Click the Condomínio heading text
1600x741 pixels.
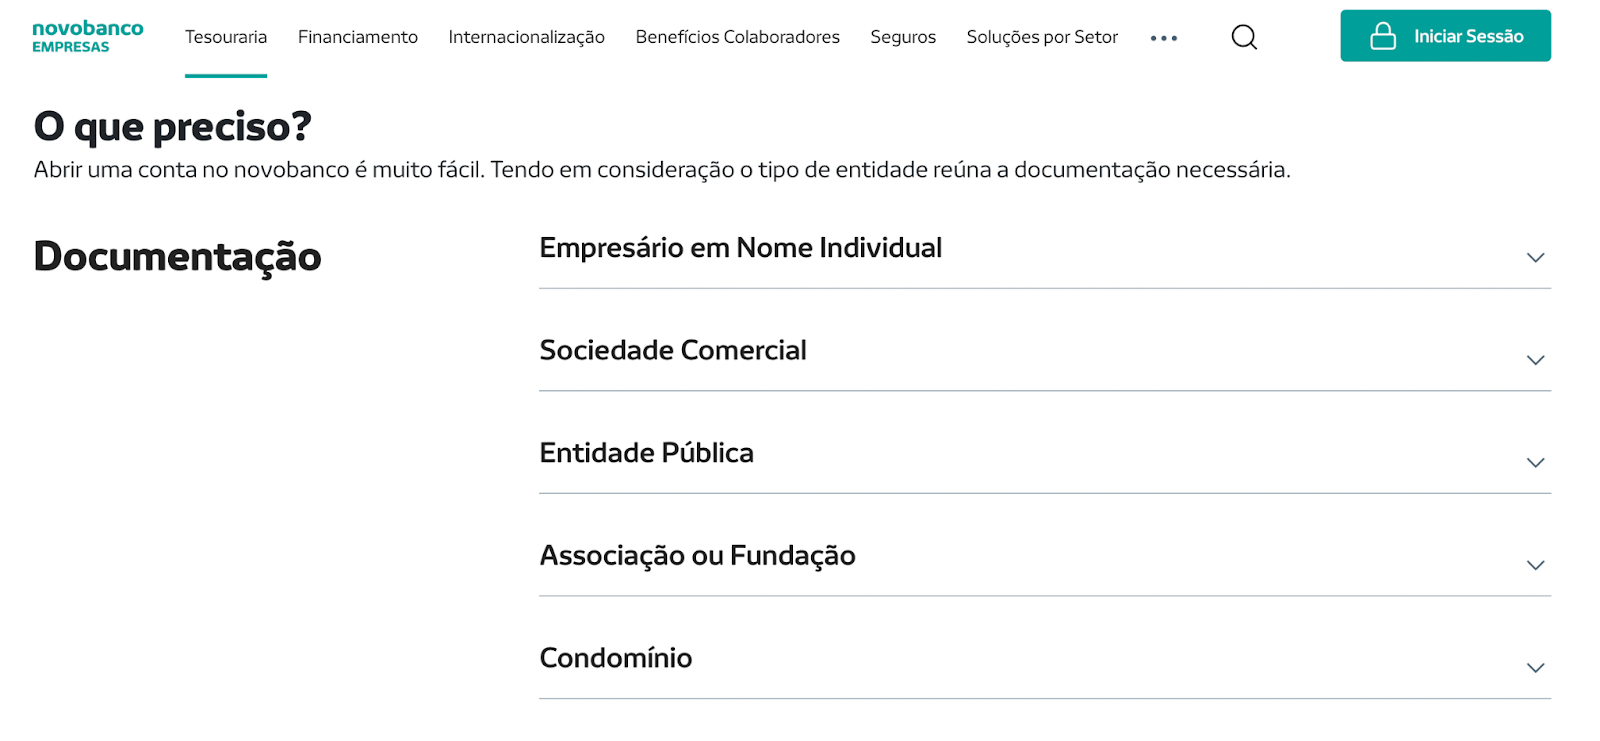click(615, 658)
